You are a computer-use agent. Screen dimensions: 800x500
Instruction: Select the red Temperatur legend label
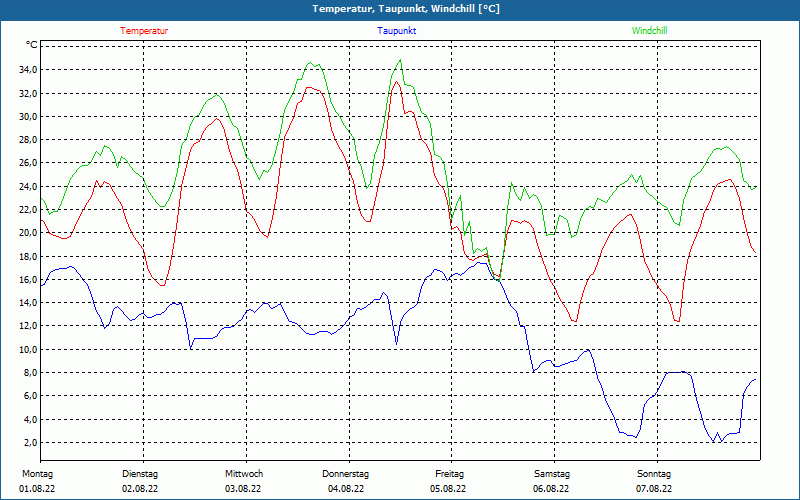(144, 31)
